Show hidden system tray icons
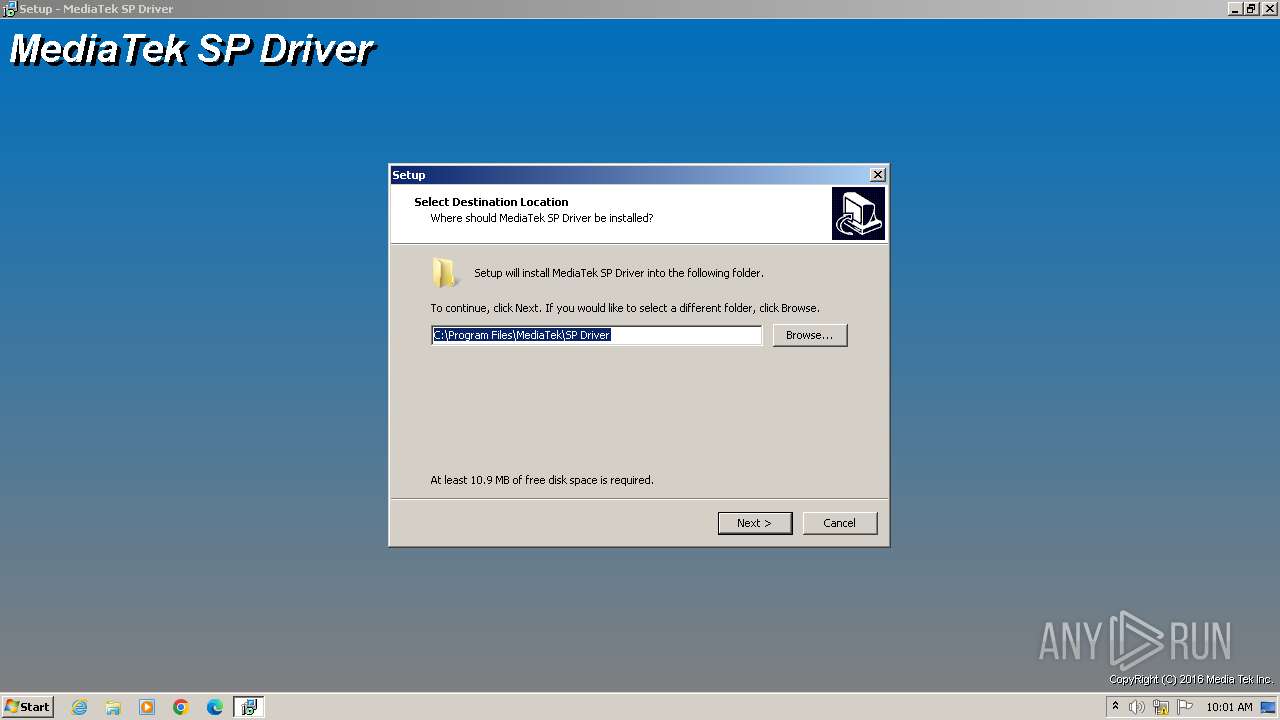 pyautogui.click(x=1115, y=707)
